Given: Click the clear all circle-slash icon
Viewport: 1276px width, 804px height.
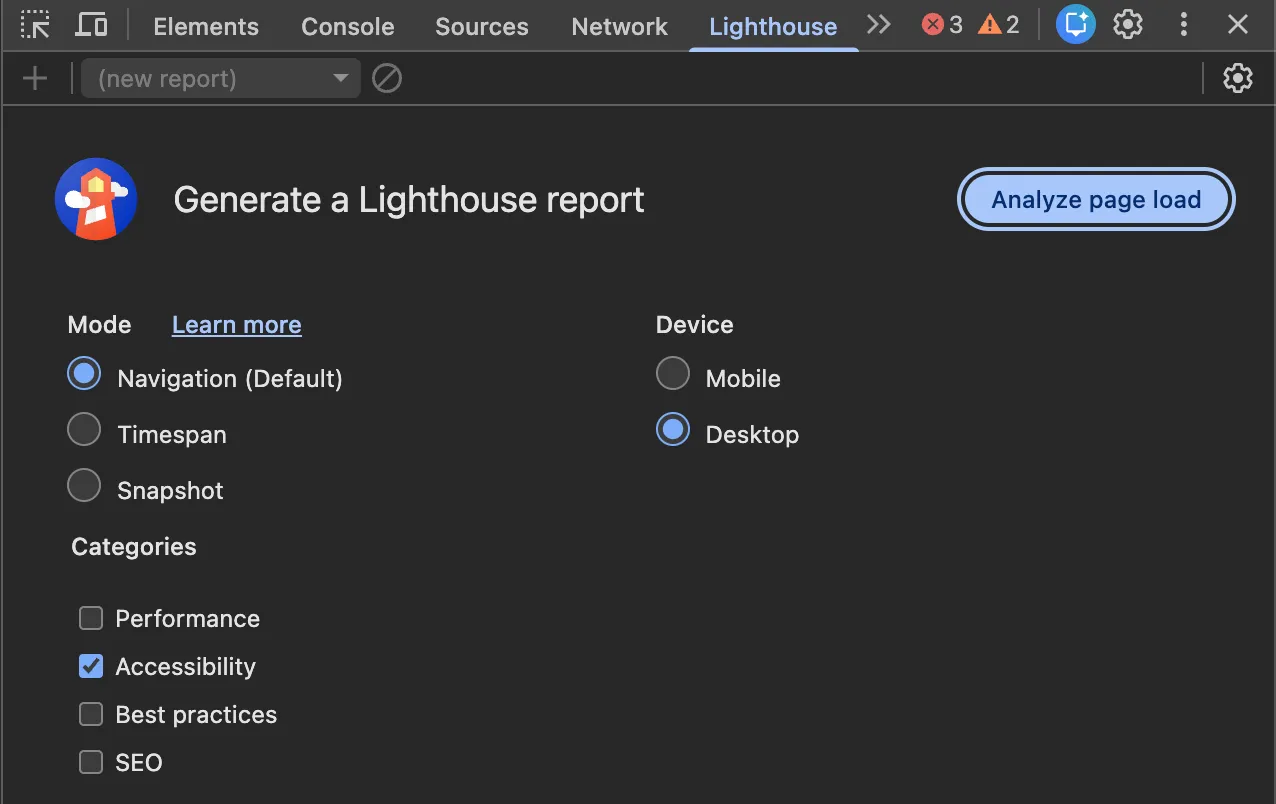Looking at the screenshot, I should tap(387, 78).
